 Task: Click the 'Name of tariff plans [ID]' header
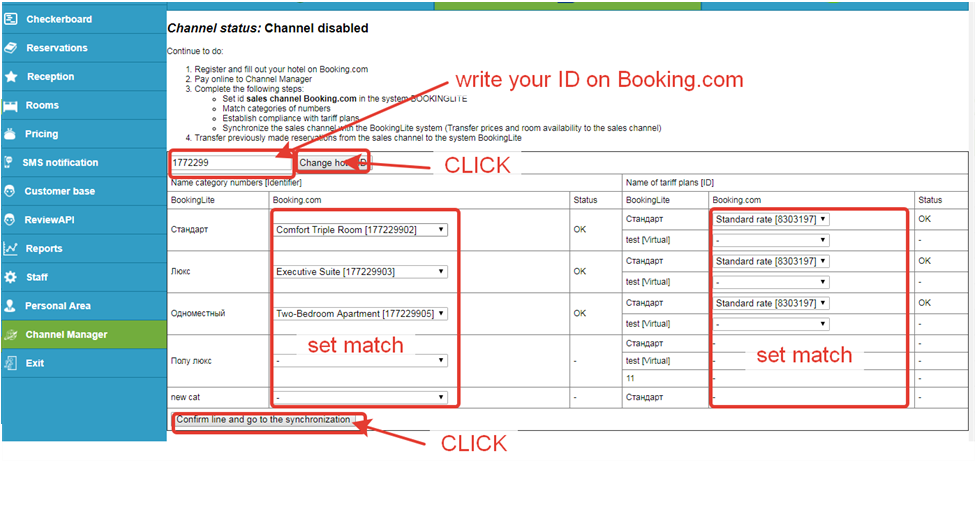click(670, 183)
